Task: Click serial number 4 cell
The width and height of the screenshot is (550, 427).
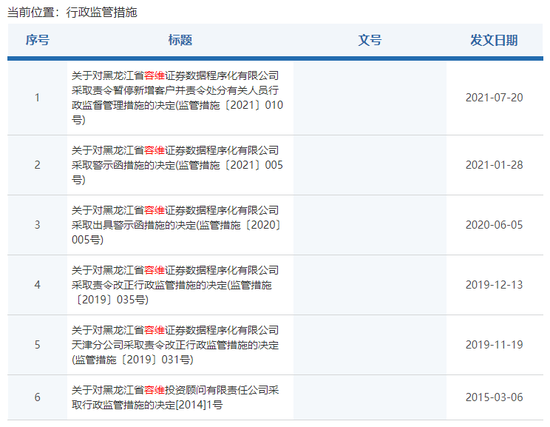Action: 37,285
